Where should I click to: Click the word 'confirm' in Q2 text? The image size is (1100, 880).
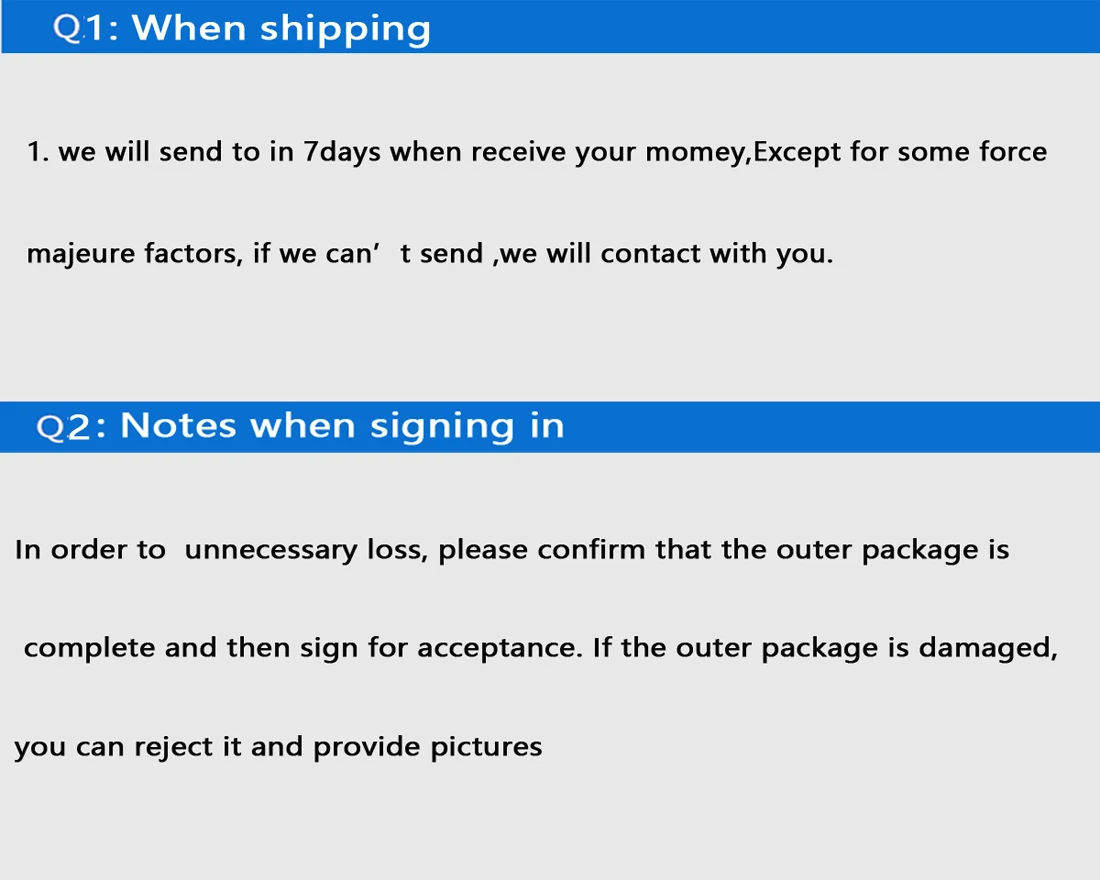click(x=591, y=549)
